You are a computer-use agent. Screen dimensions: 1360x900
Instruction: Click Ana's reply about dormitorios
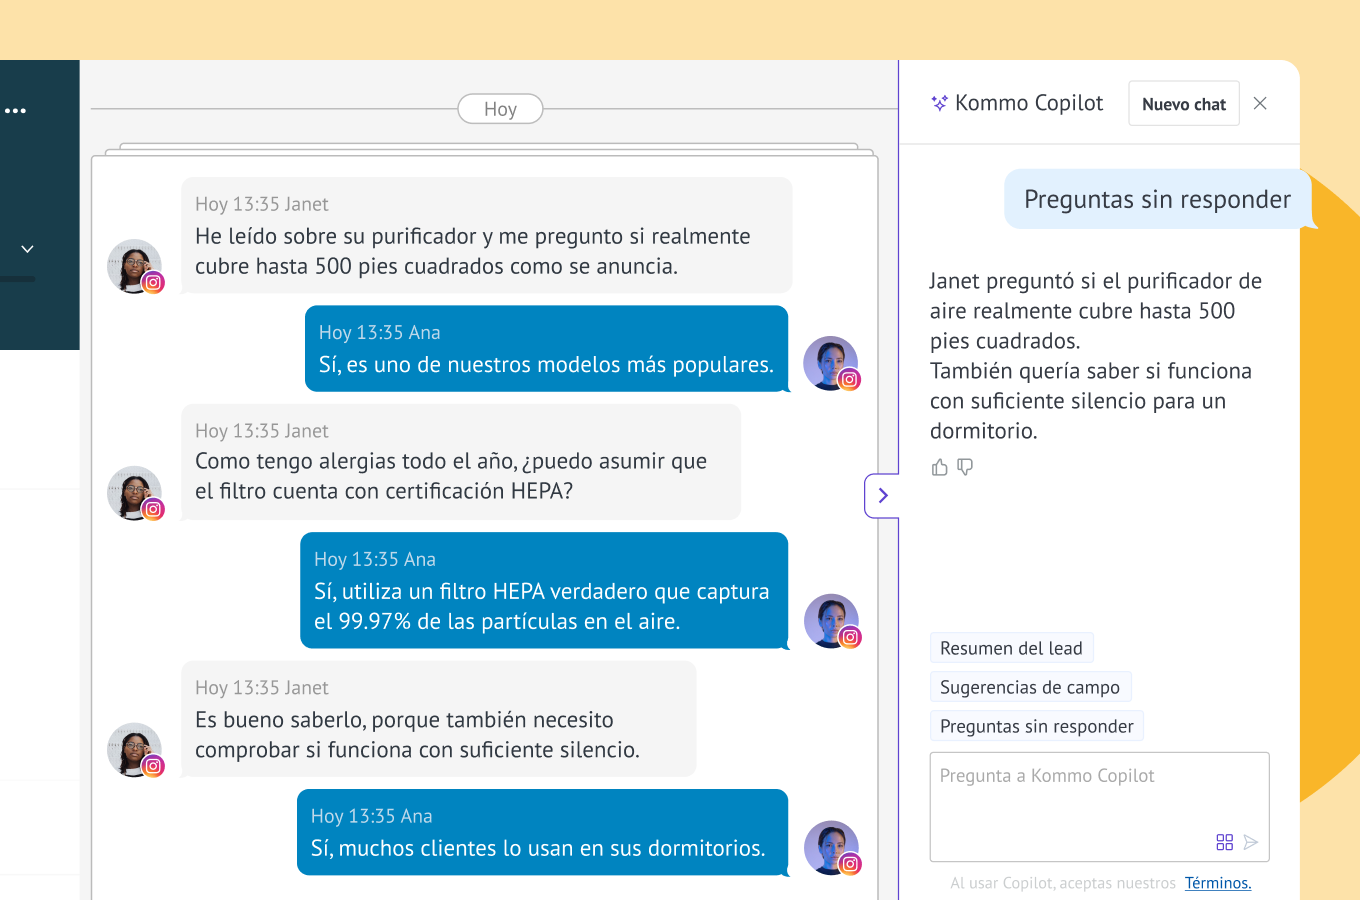pyautogui.click(x=542, y=832)
